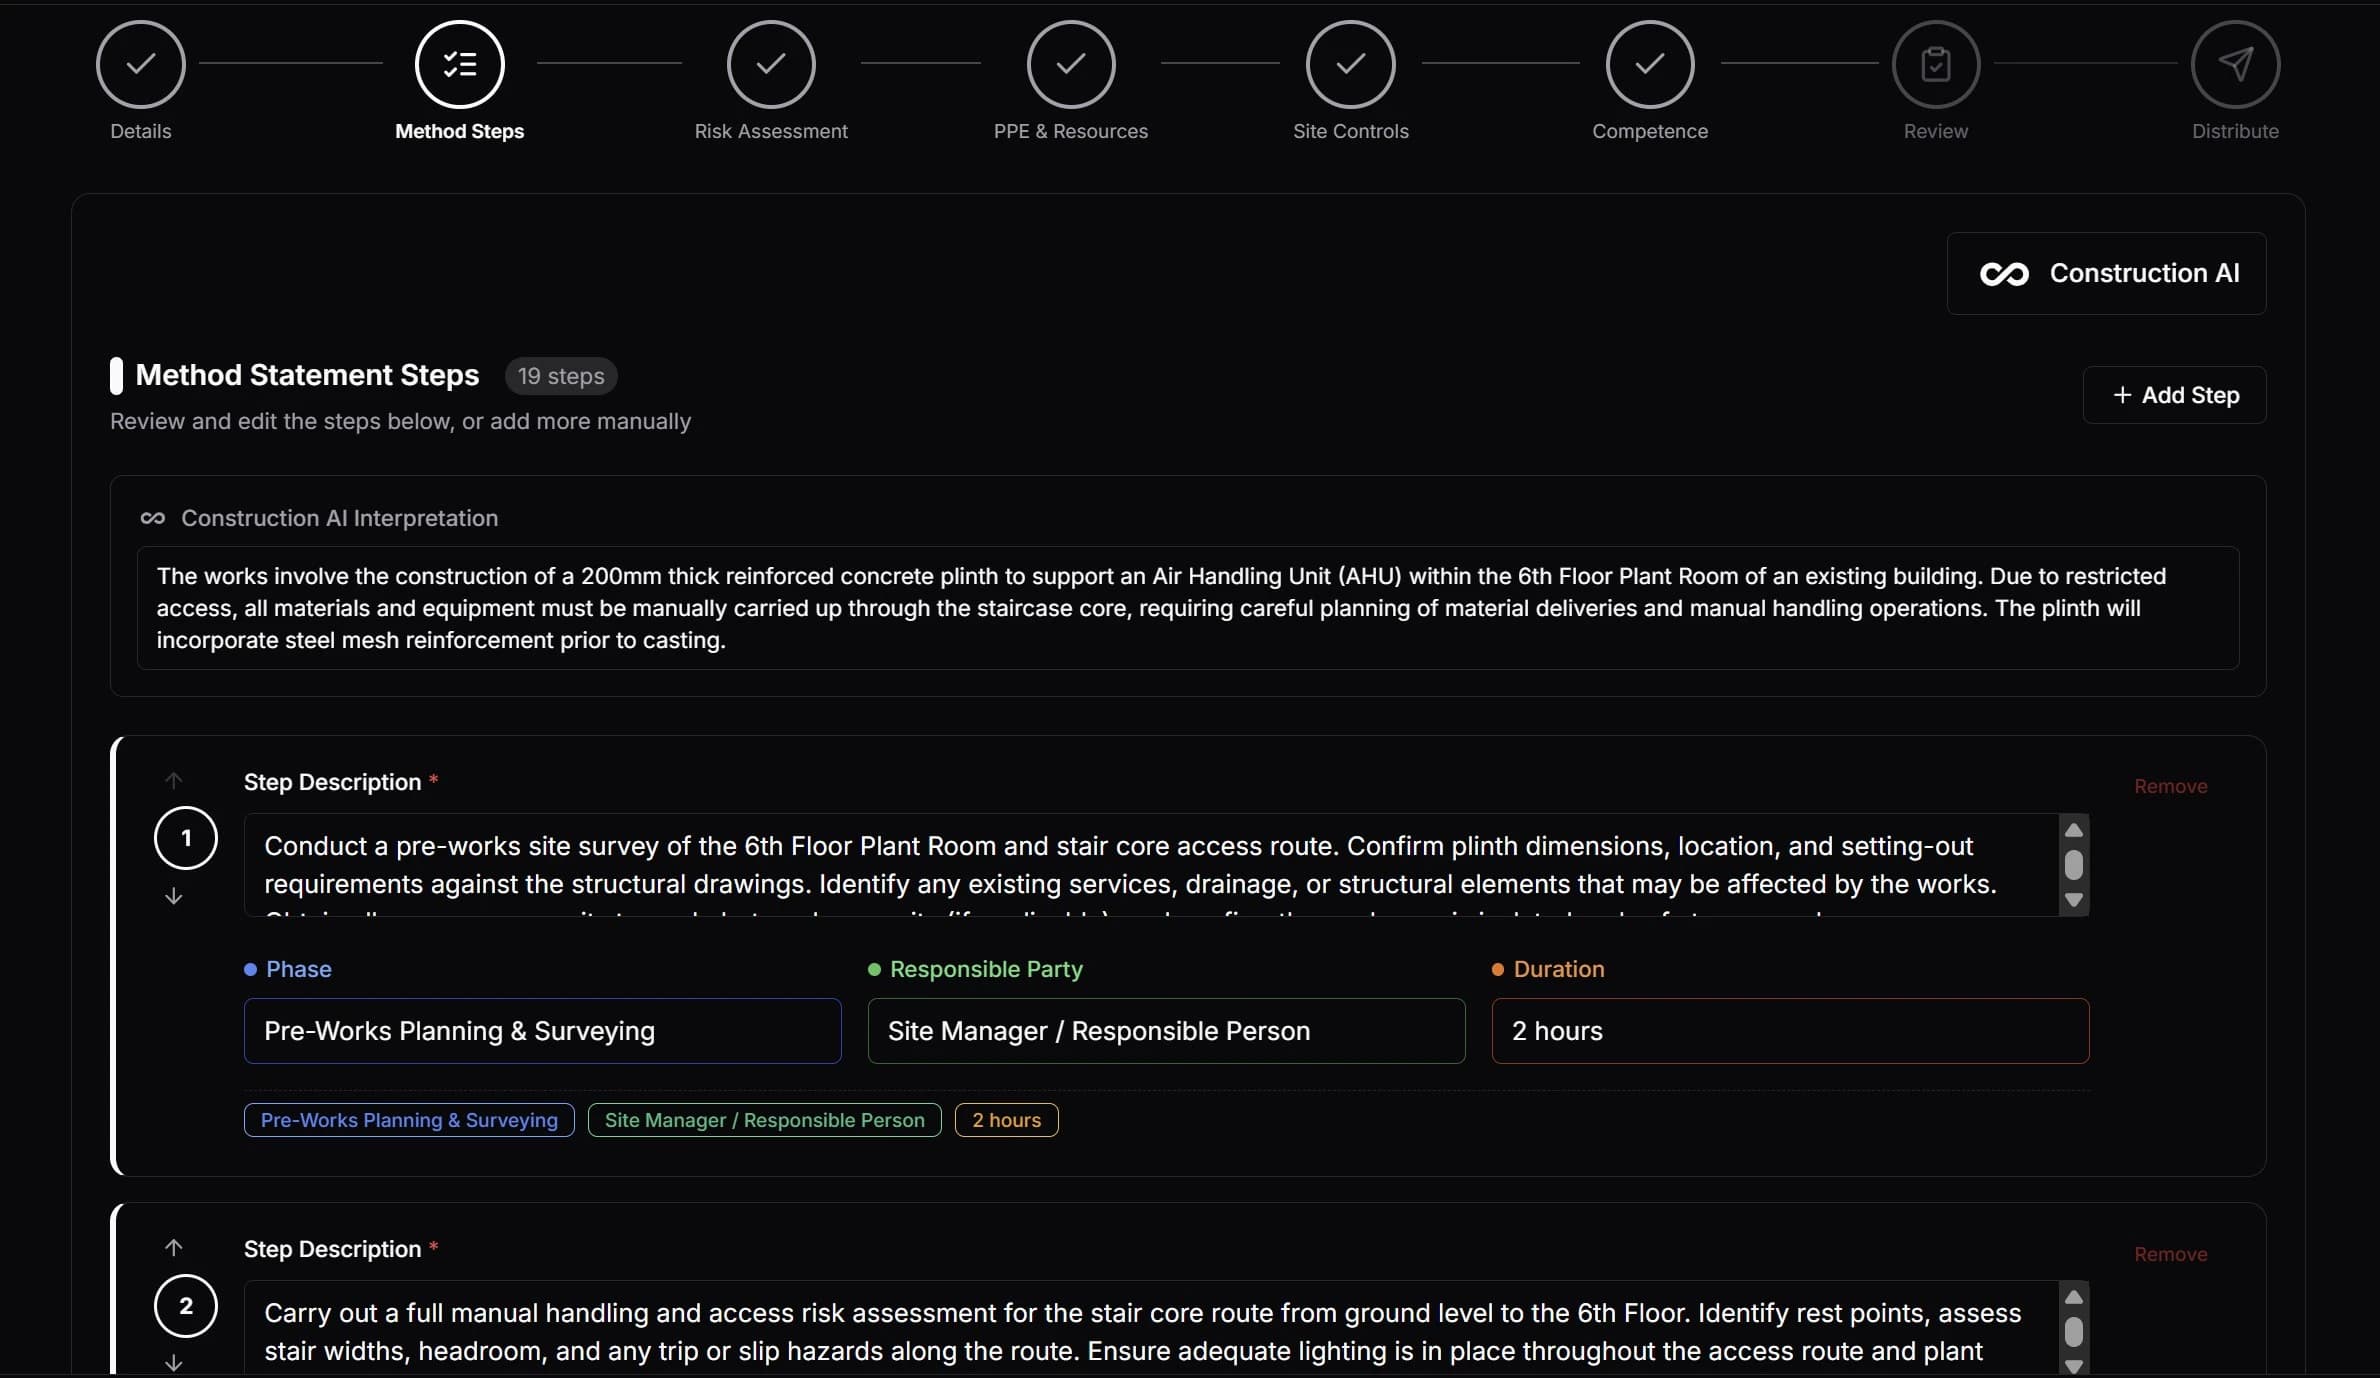
Task: Click the Details step checkmark icon
Action: (141, 64)
